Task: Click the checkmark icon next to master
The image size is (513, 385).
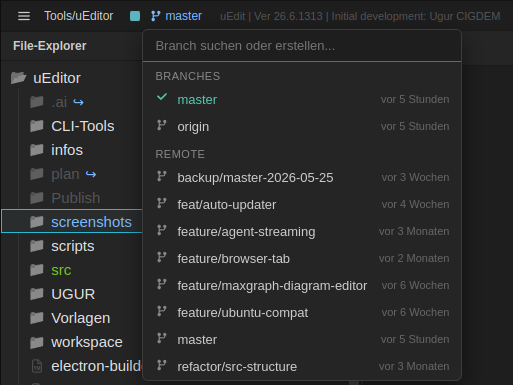Action: click(x=162, y=97)
